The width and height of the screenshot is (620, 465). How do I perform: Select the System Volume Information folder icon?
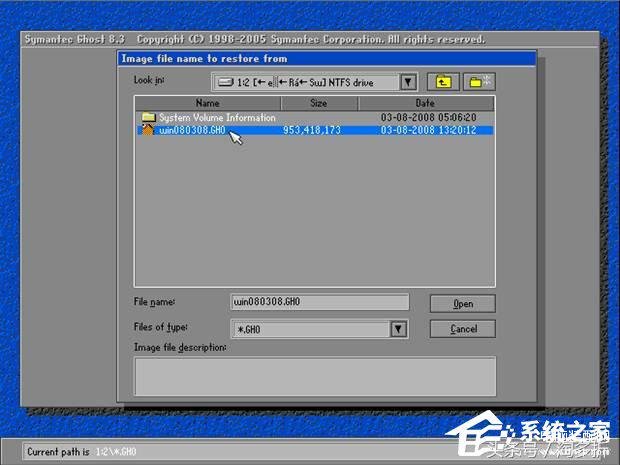tap(148, 117)
